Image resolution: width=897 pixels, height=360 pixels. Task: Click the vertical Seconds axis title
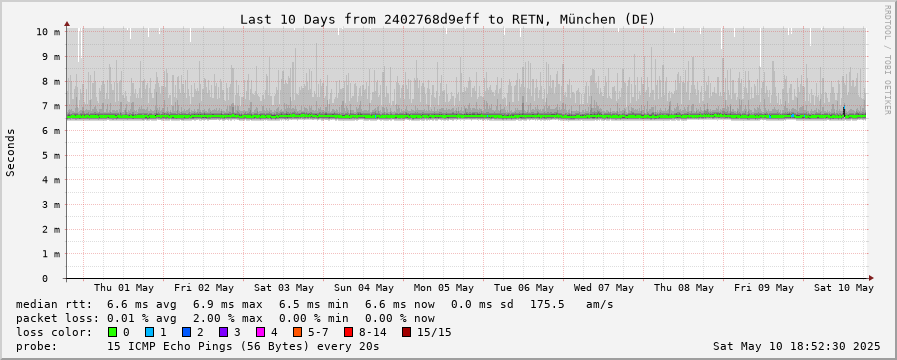point(10,152)
